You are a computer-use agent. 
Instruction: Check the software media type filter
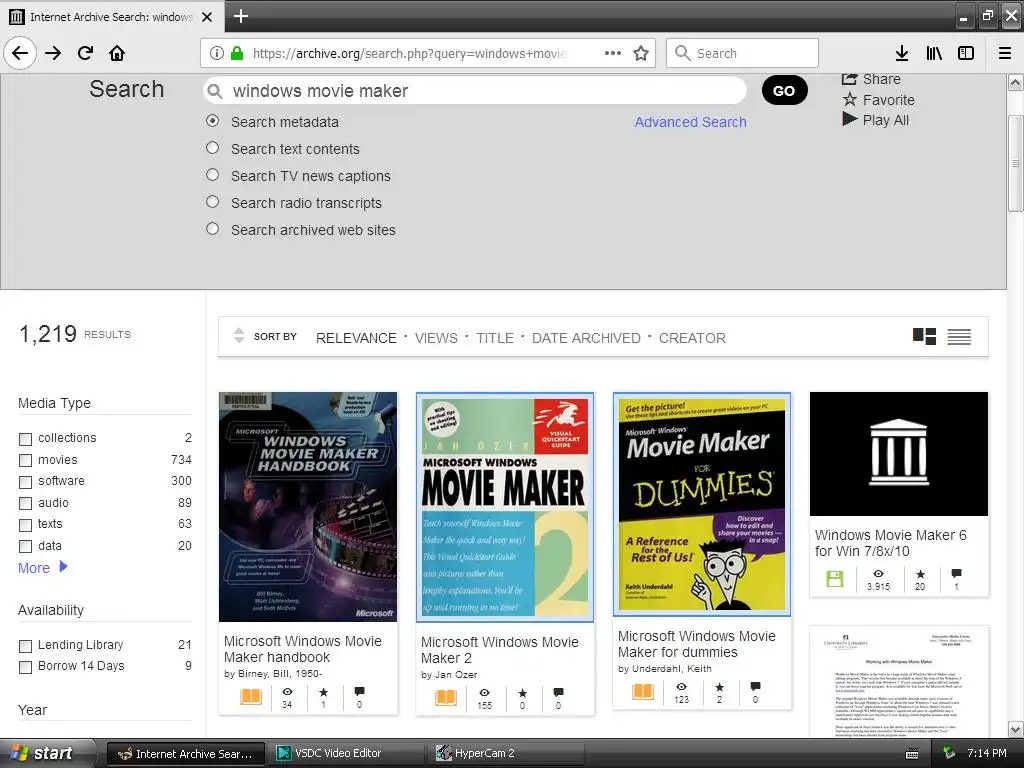point(25,482)
